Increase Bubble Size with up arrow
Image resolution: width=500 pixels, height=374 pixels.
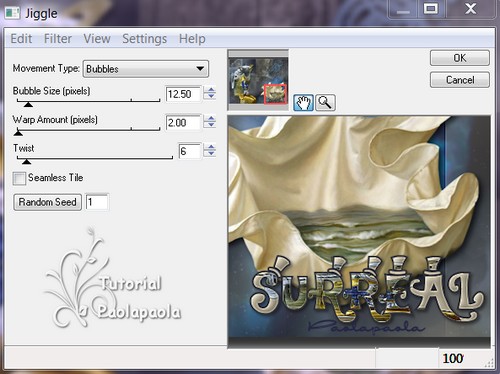[x=210, y=90]
